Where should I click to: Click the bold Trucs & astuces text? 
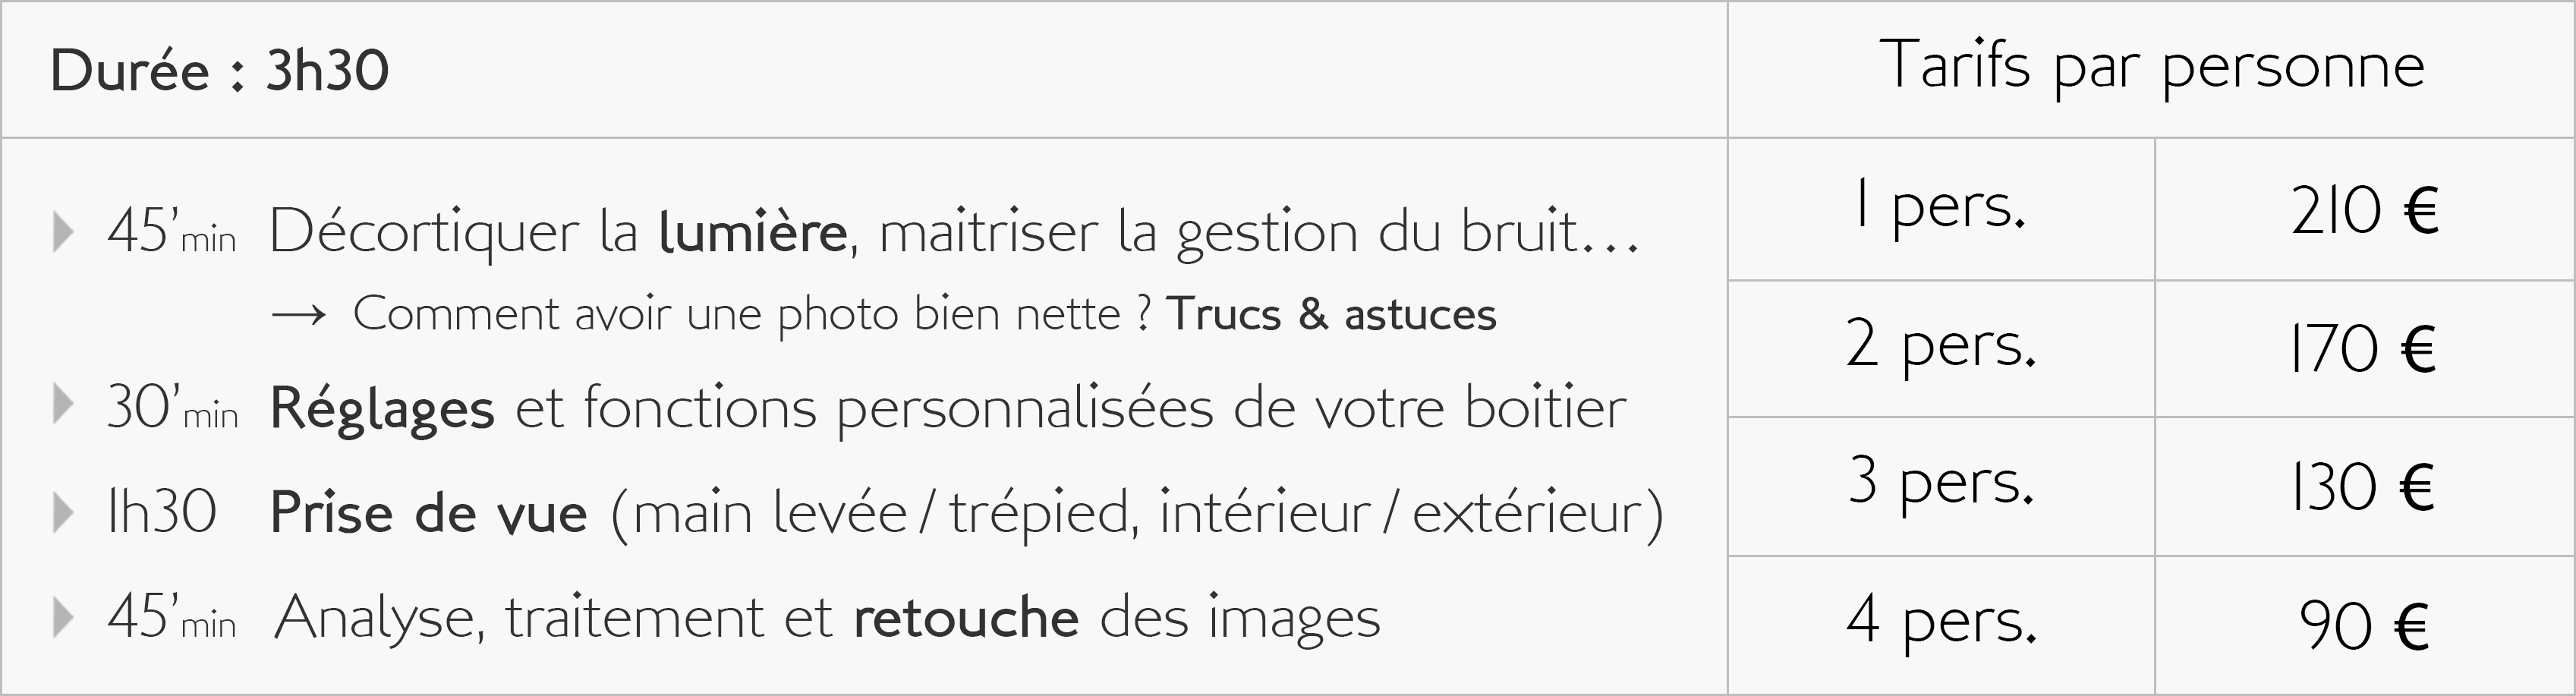pos(1331,315)
